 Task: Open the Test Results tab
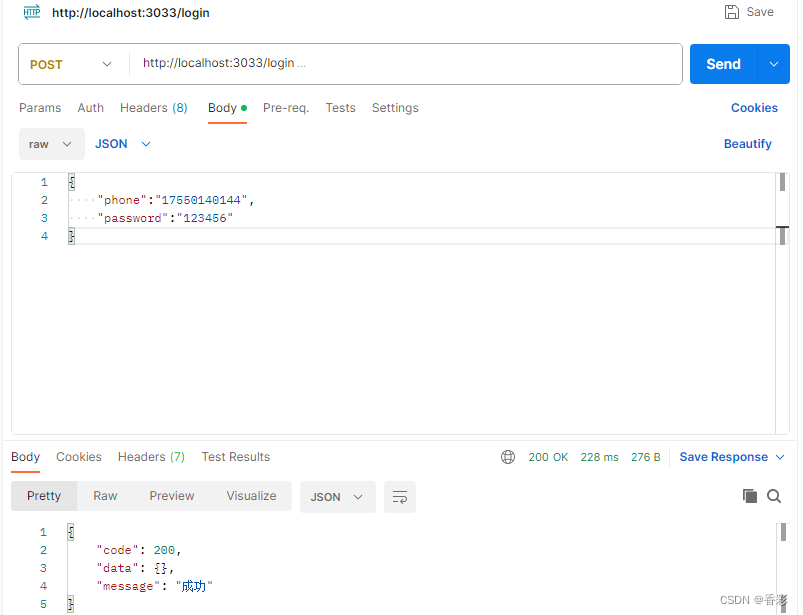[236, 457]
